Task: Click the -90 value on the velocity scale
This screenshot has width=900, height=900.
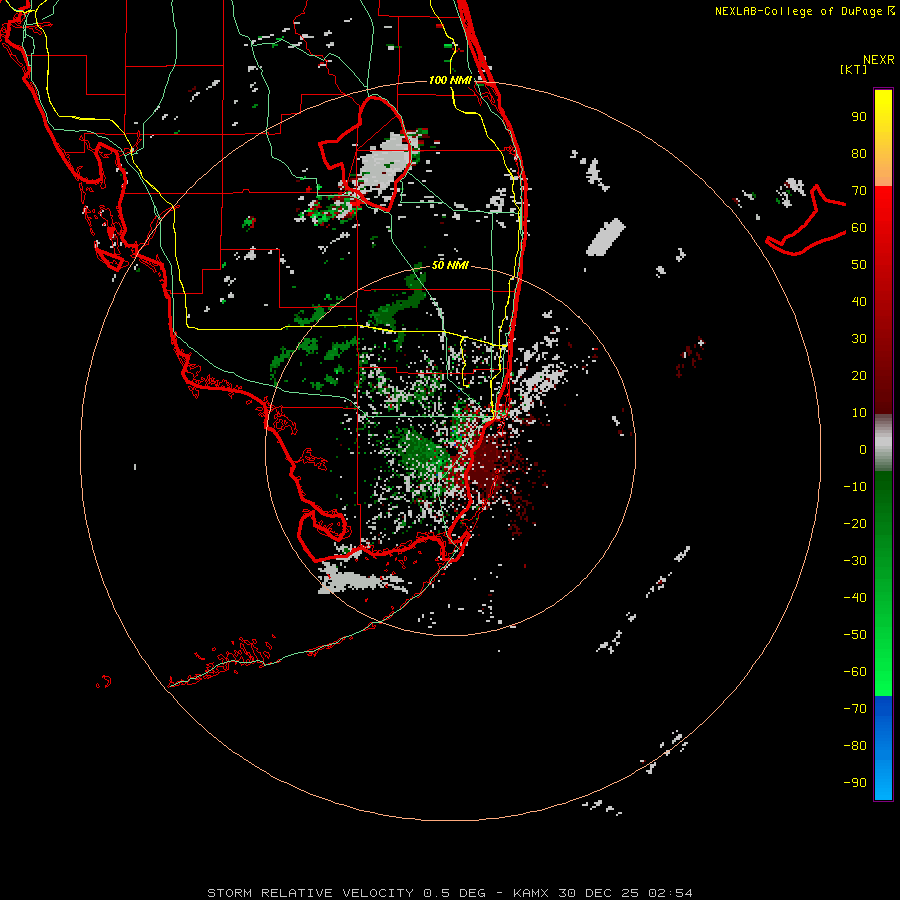Action: (855, 783)
